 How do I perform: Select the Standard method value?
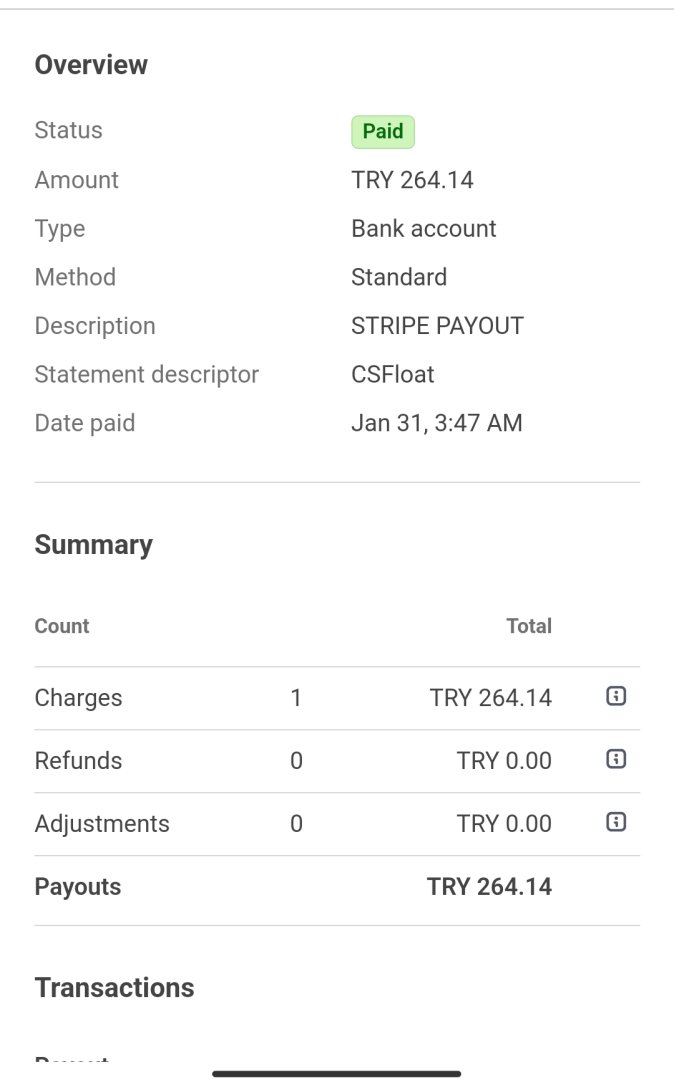[399, 277]
